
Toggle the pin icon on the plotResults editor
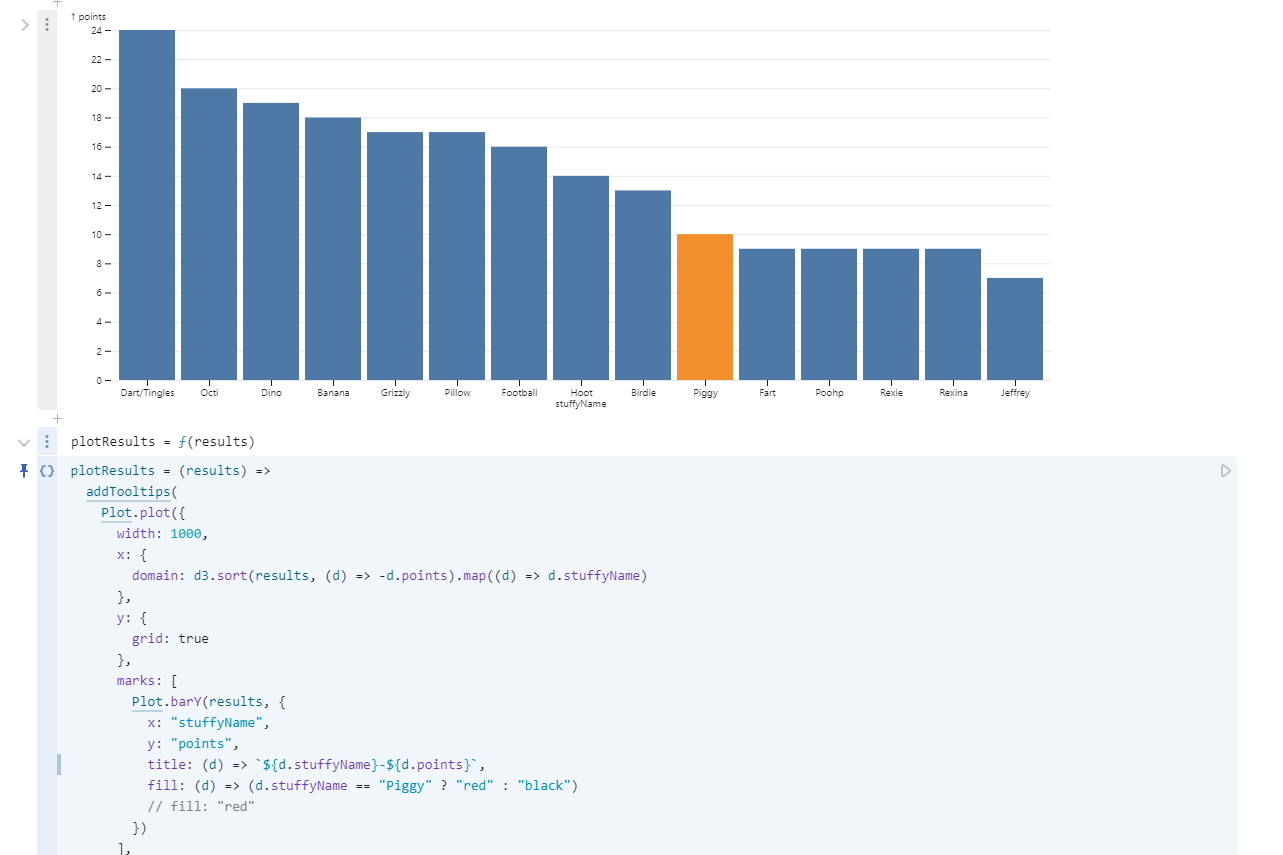point(25,470)
